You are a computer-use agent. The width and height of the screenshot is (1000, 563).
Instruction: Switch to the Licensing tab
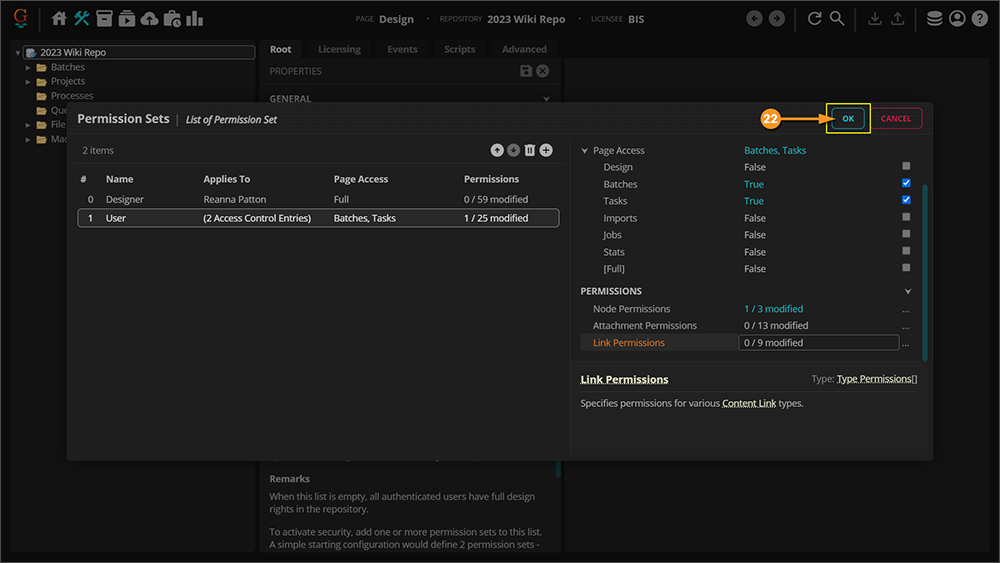tap(339, 49)
